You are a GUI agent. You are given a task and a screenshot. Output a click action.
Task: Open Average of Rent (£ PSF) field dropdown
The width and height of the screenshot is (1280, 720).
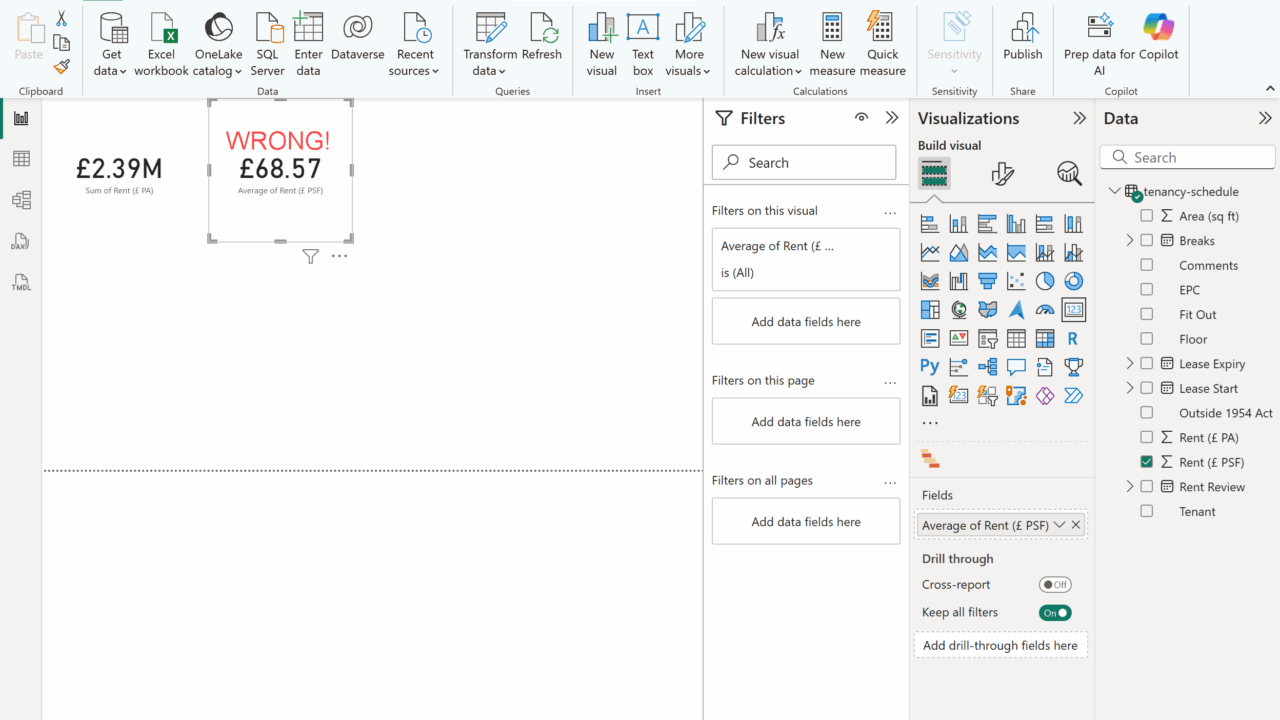[x=1059, y=525]
